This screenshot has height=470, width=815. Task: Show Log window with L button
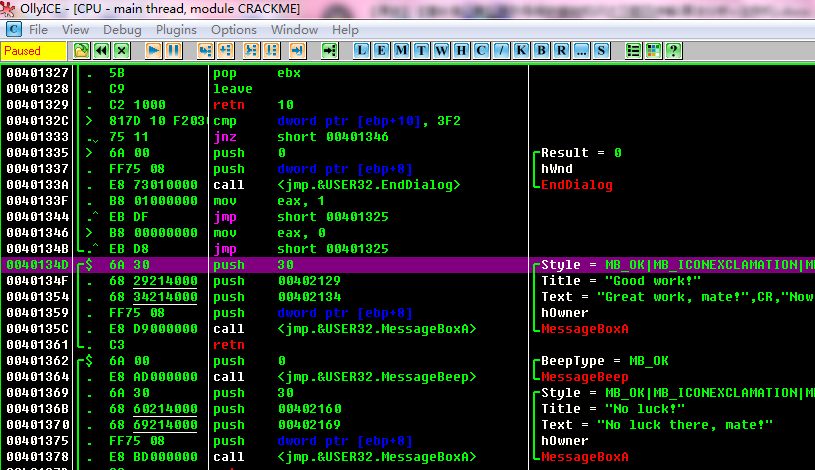[361, 50]
